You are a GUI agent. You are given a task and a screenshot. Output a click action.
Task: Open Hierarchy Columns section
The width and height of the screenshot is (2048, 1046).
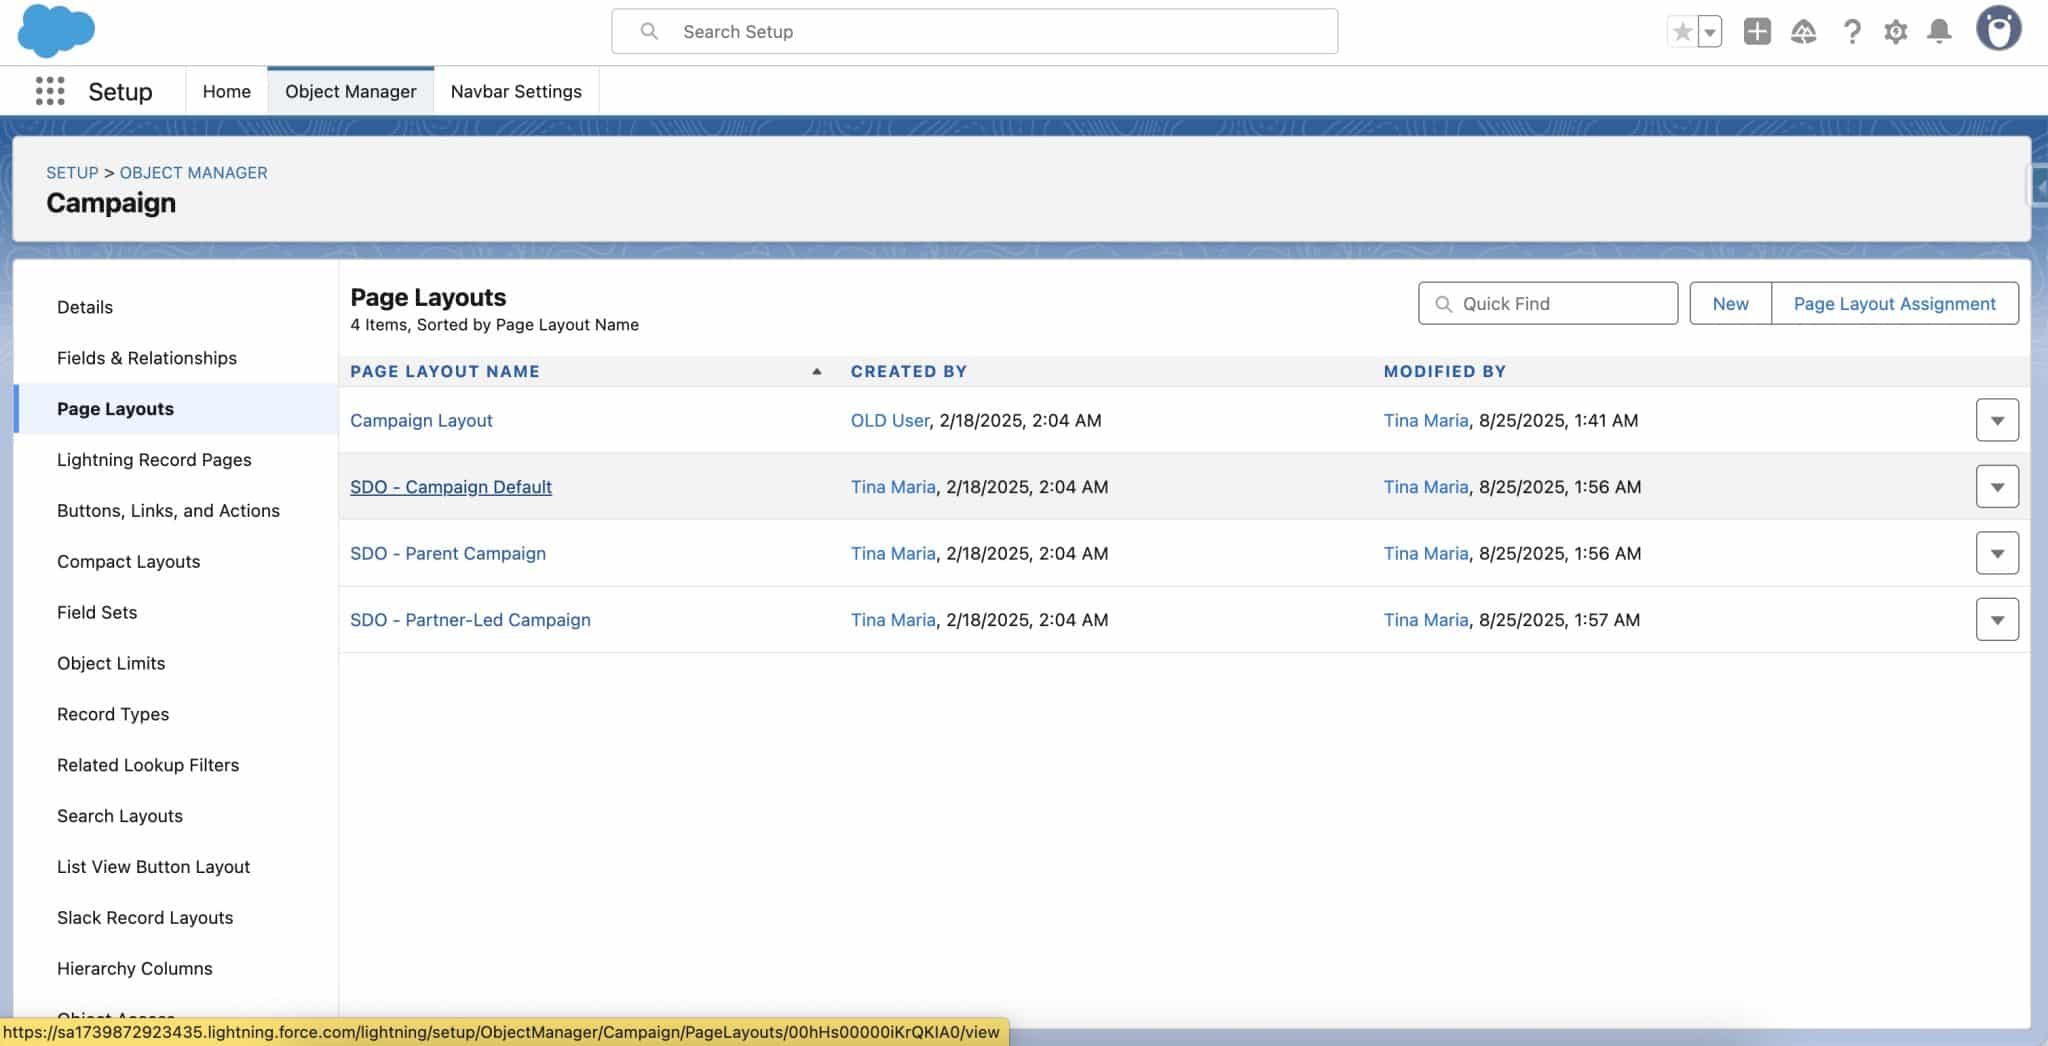tap(135, 970)
